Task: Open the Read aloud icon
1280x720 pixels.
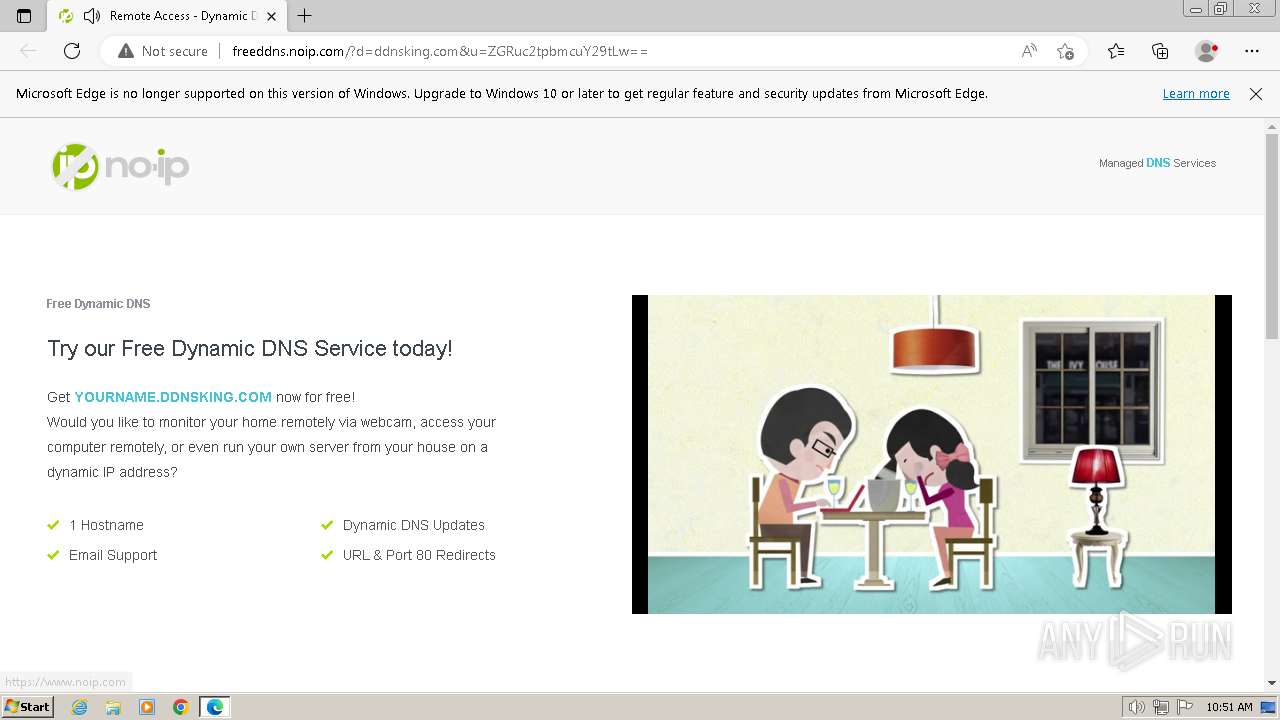Action: click(x=1029, y=51)
